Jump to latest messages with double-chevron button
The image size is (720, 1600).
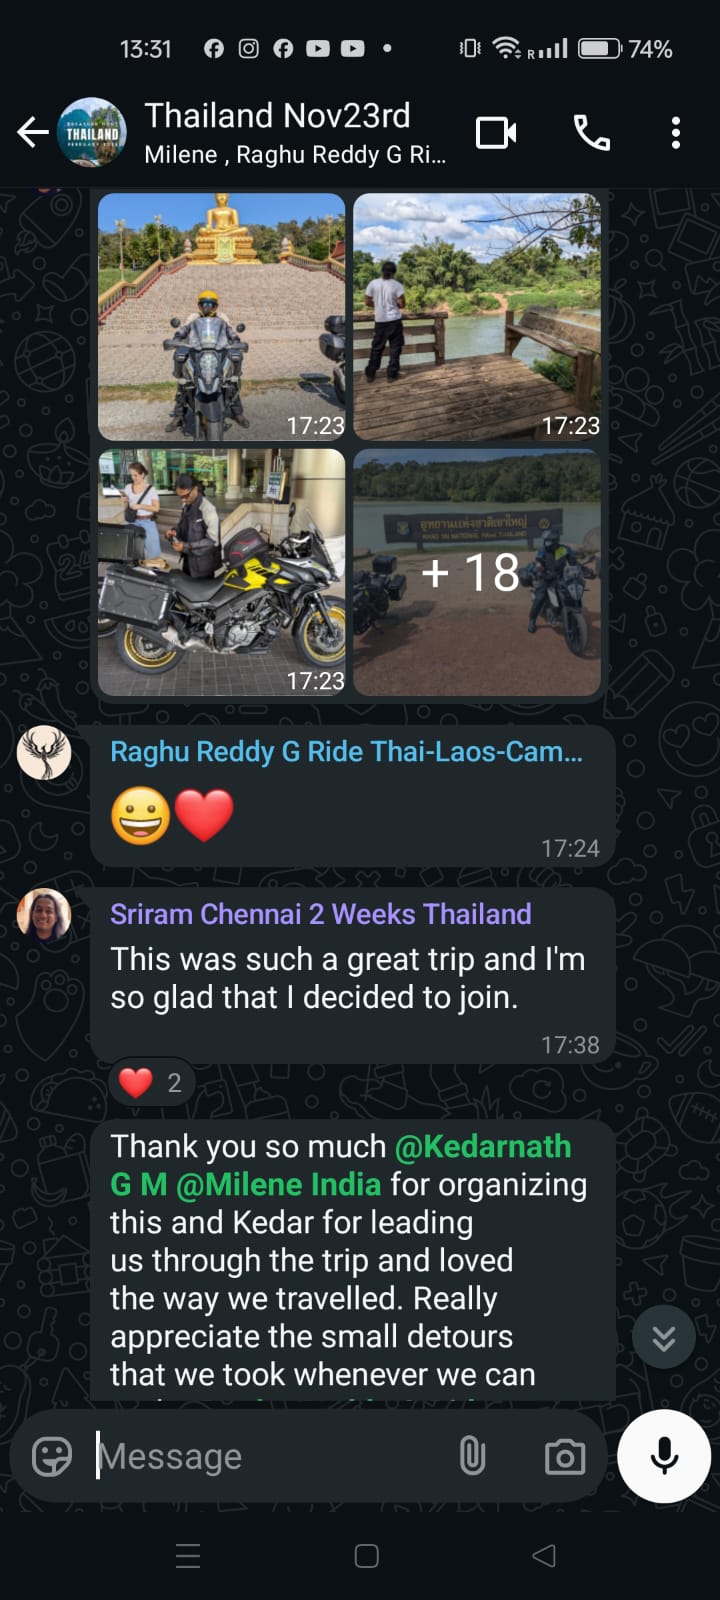click(x=664, y=1337)
